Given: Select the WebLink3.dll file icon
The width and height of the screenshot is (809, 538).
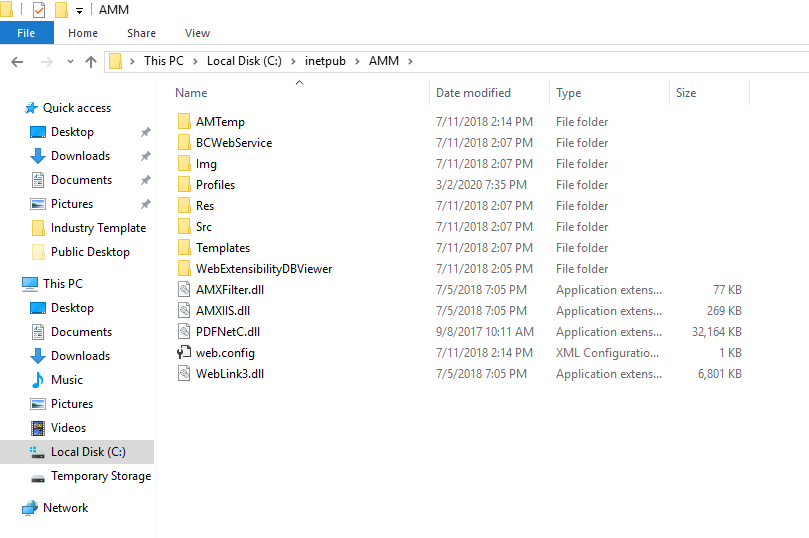Looking at the screenshot, I should click(184, 373).
